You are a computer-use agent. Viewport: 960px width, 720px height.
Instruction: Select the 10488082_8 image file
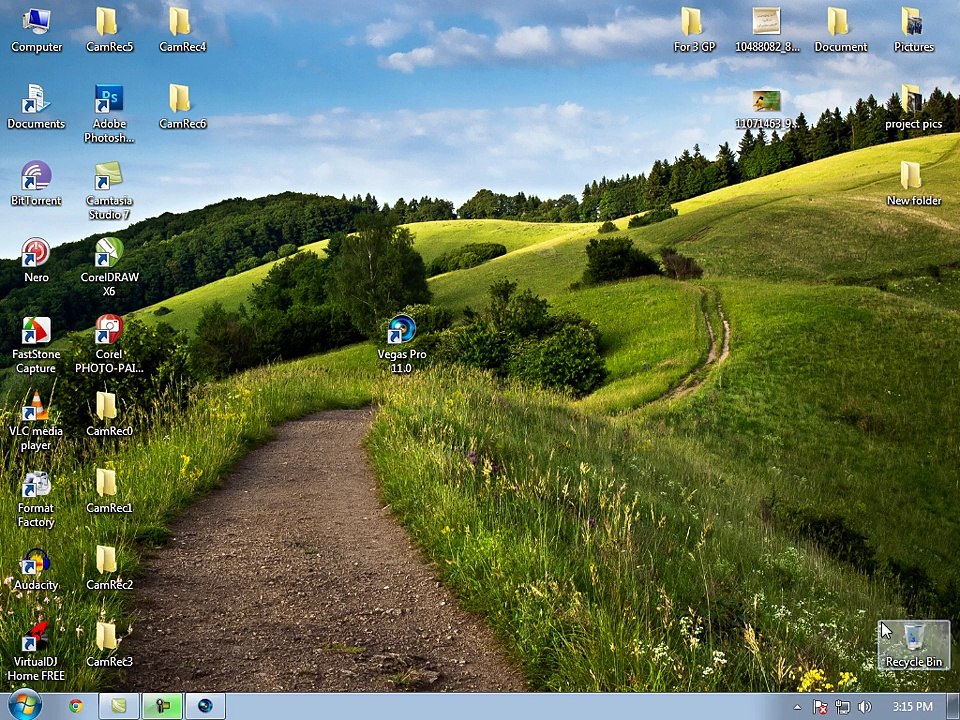coord(767,31)
